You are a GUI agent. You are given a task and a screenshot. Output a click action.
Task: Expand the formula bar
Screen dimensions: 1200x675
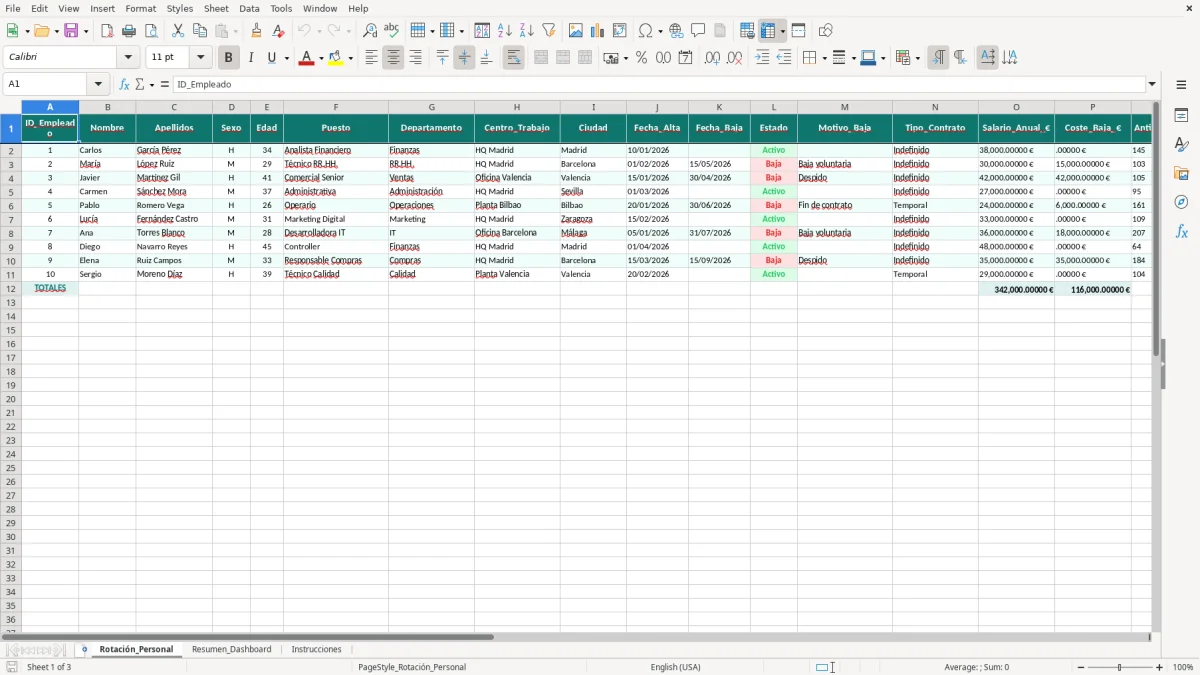(x=1152, y=85)
